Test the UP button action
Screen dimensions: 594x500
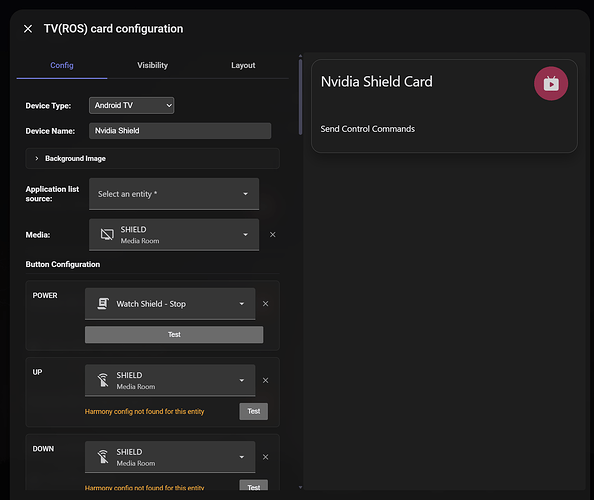253,411
